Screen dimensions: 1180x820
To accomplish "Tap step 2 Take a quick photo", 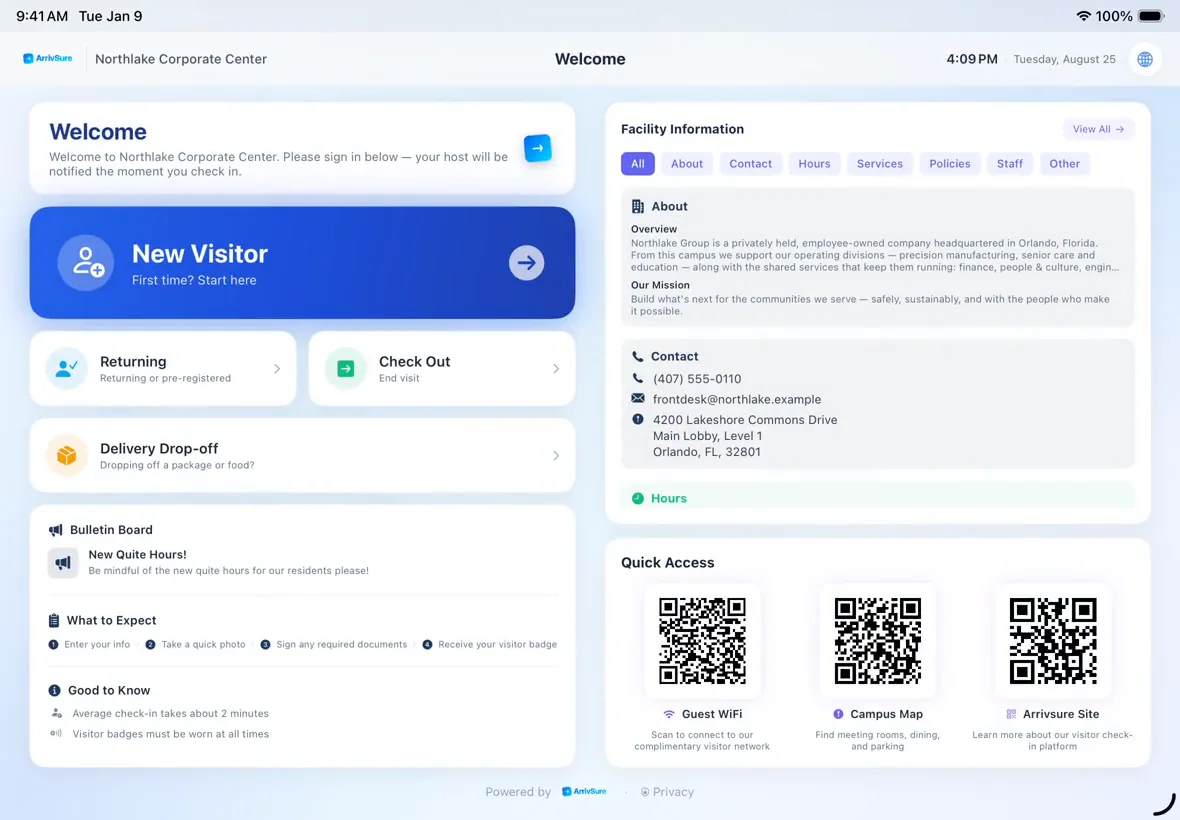I will point(196,644).
